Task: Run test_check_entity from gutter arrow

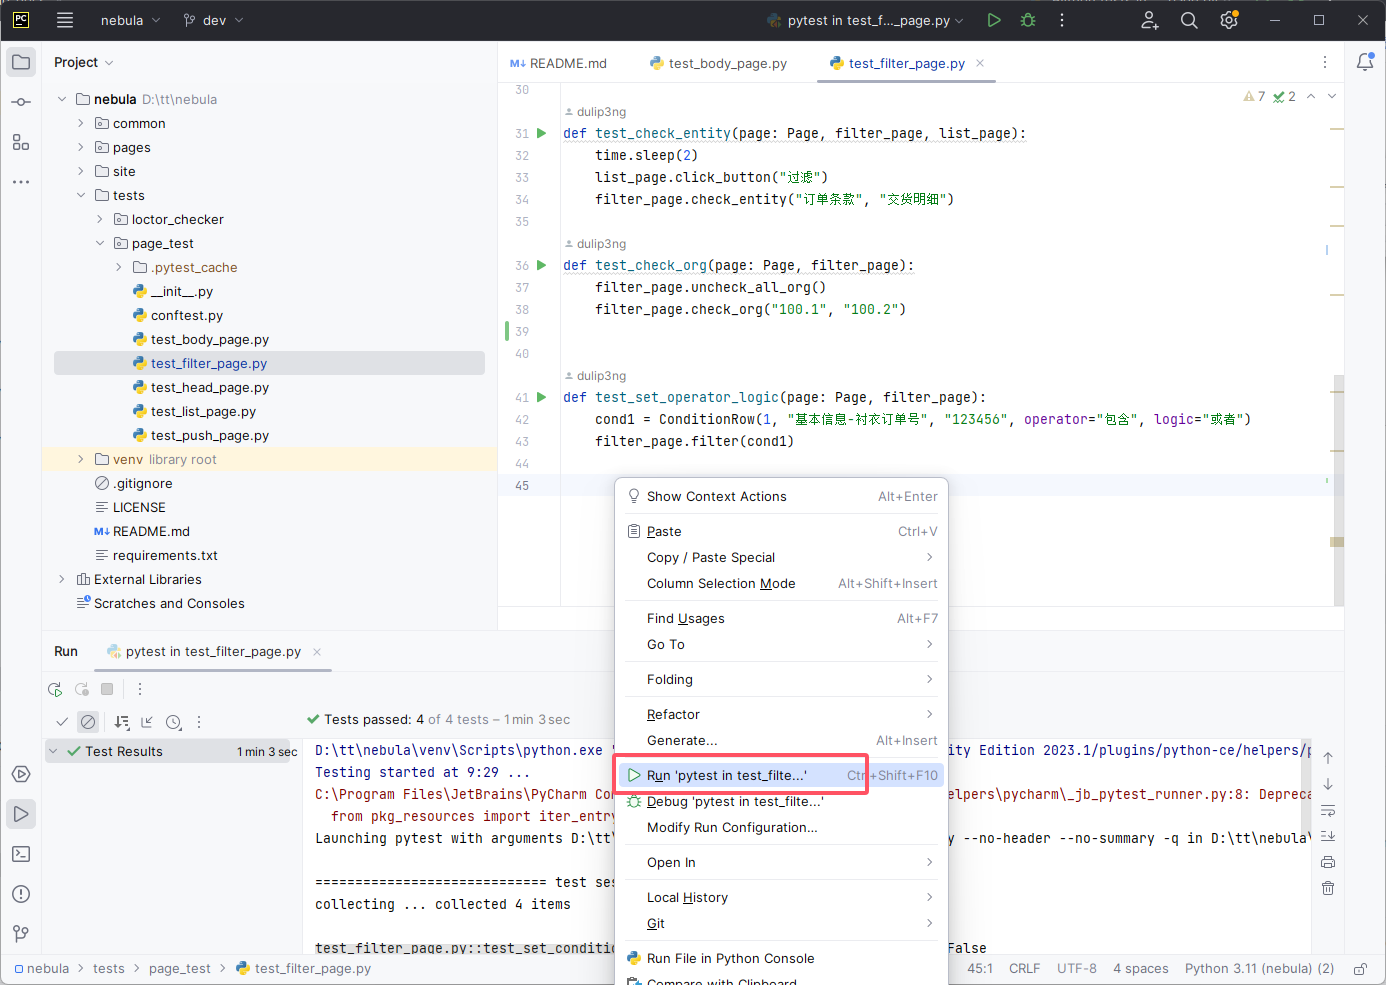Action: click(542, 133)
